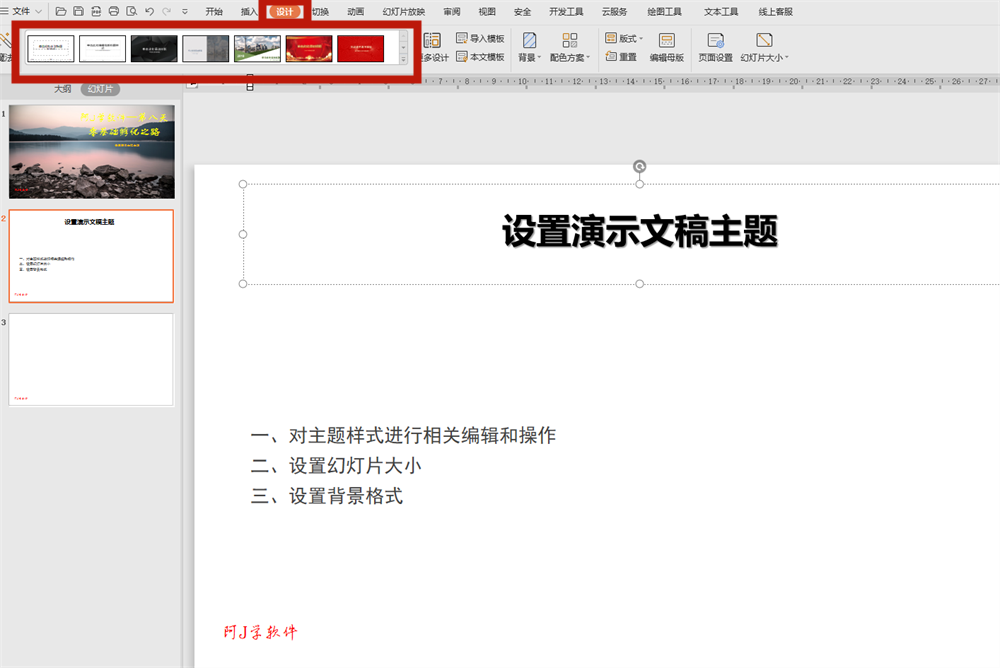Select blank slide 3 thumbnail
Screen dimensions: 1000x668
91,359
